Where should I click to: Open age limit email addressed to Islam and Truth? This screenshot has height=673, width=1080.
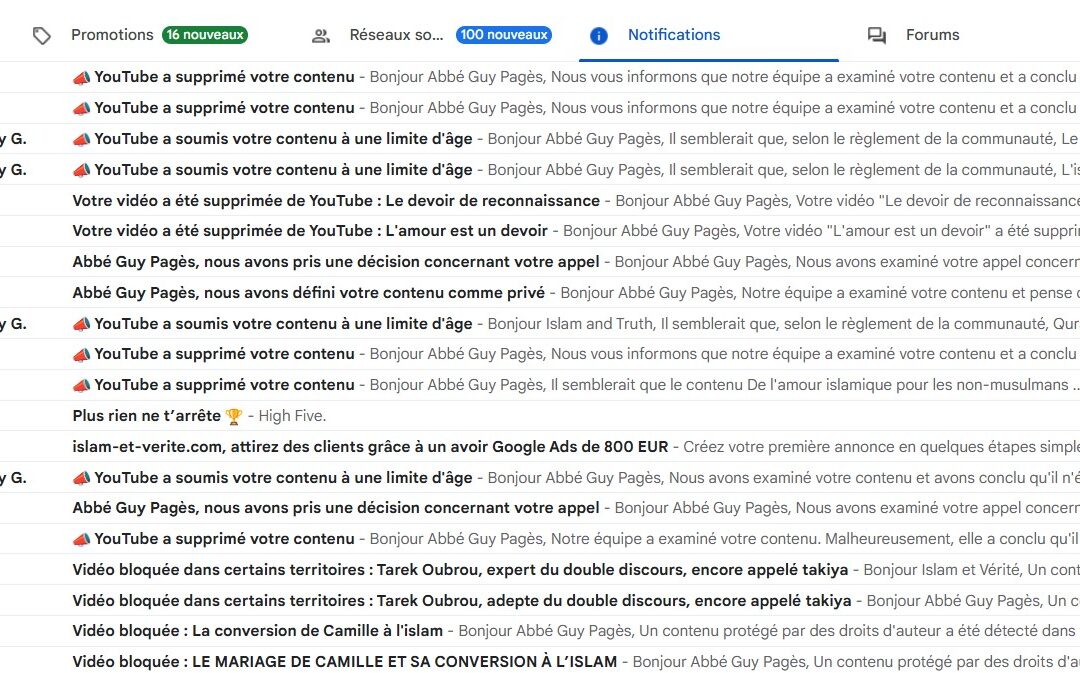tap(540, 324)
